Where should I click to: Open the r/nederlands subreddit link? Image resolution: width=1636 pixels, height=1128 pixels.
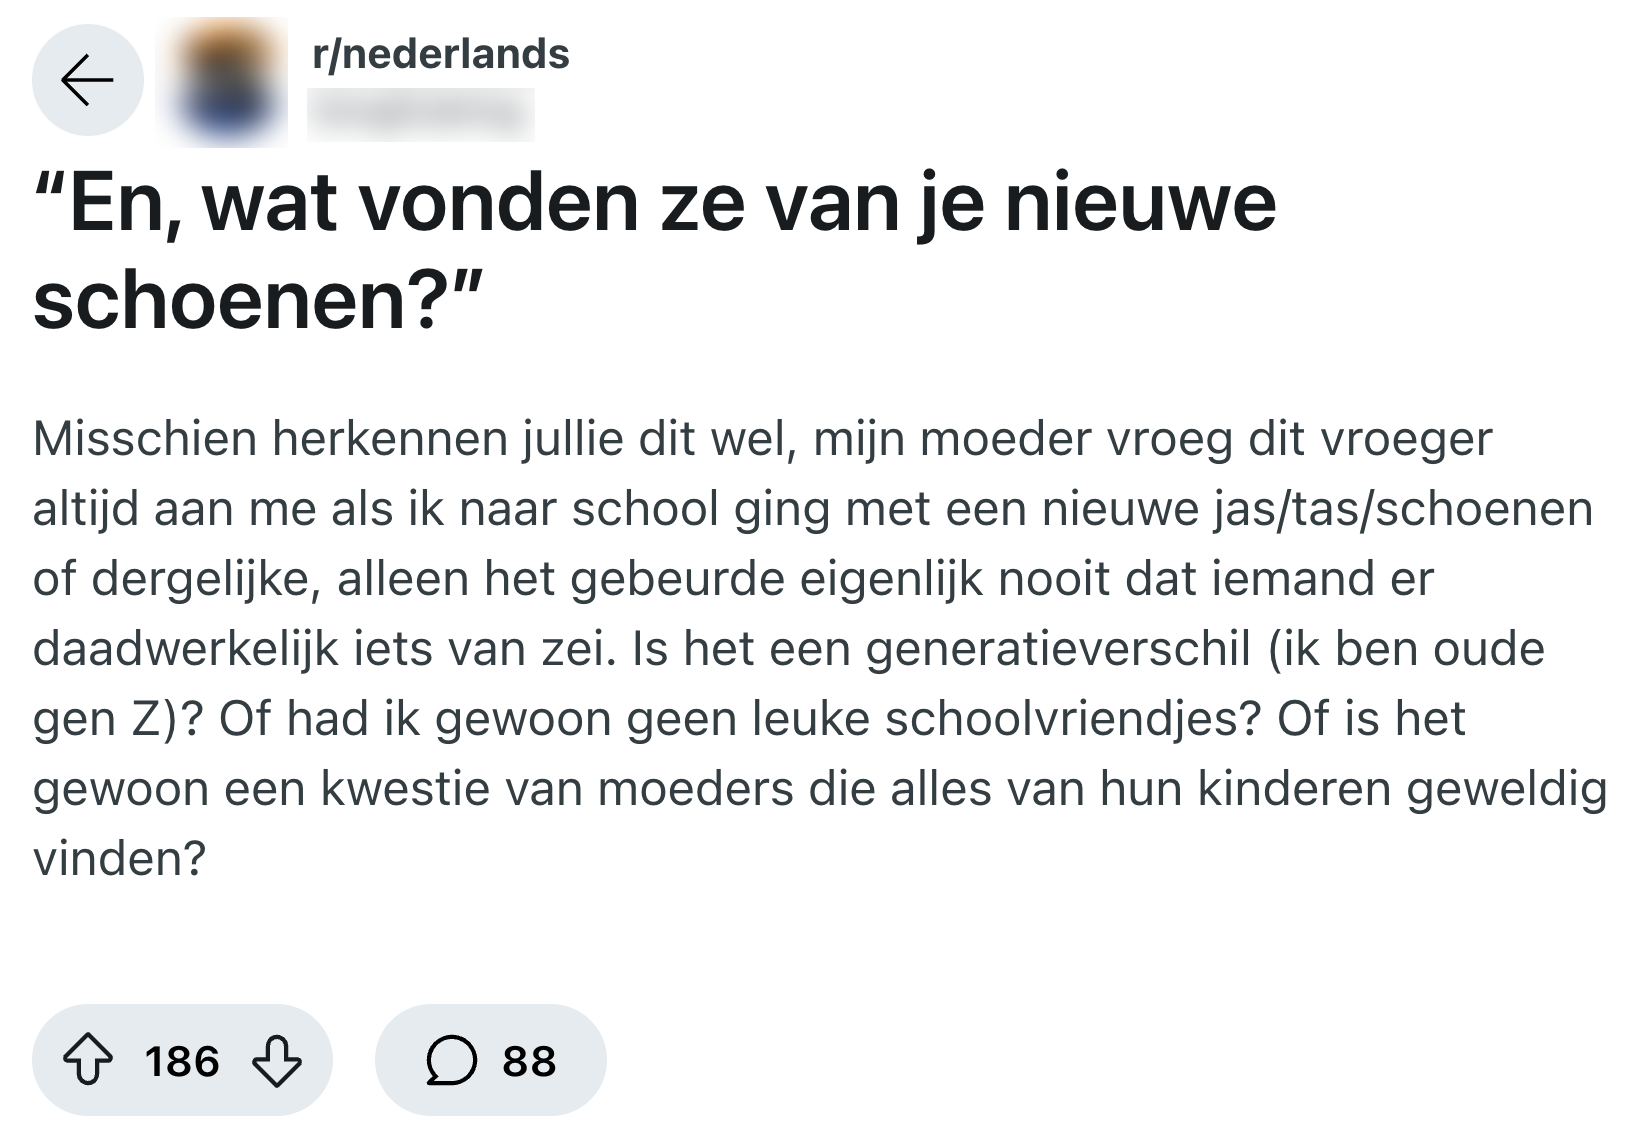click(440, 54)
